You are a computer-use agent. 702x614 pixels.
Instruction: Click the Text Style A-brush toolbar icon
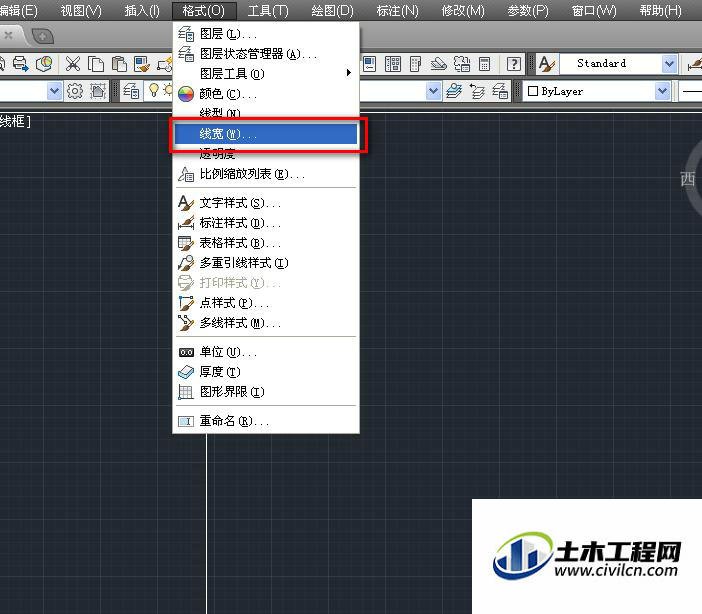[547, 64]
